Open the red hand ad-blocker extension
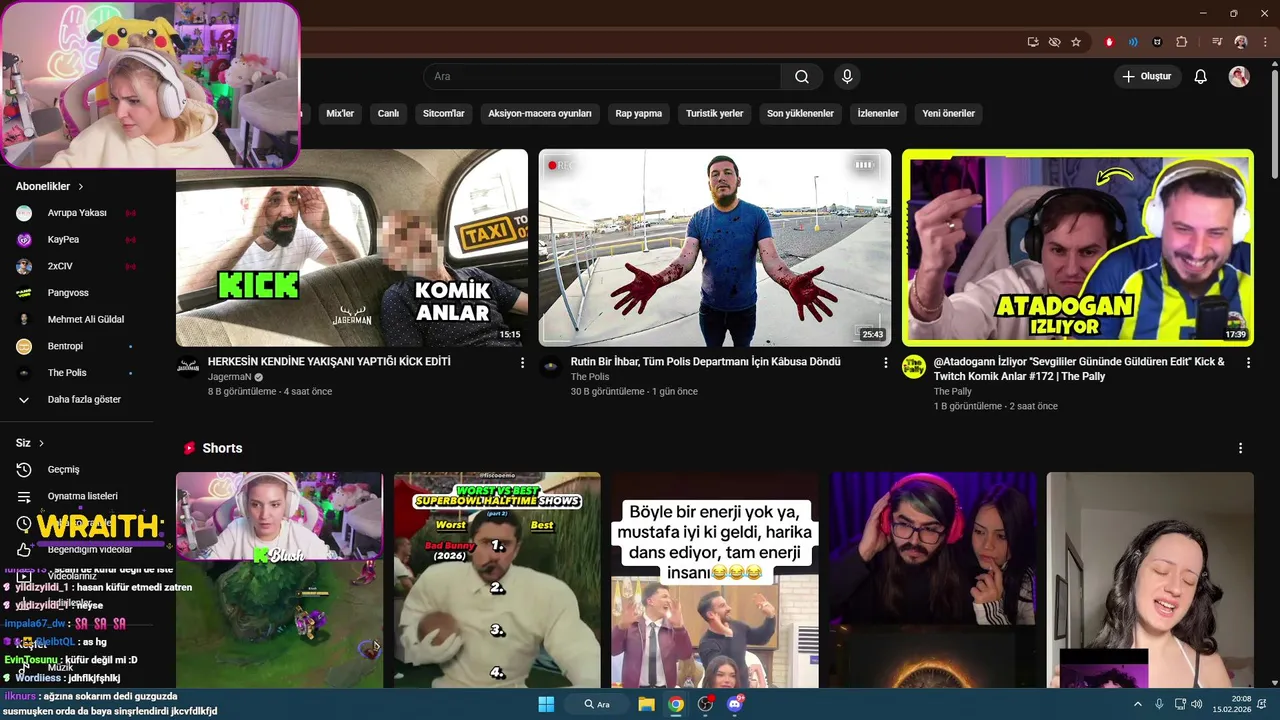Screen dimensions: 1280x720 click(1109, 42)
